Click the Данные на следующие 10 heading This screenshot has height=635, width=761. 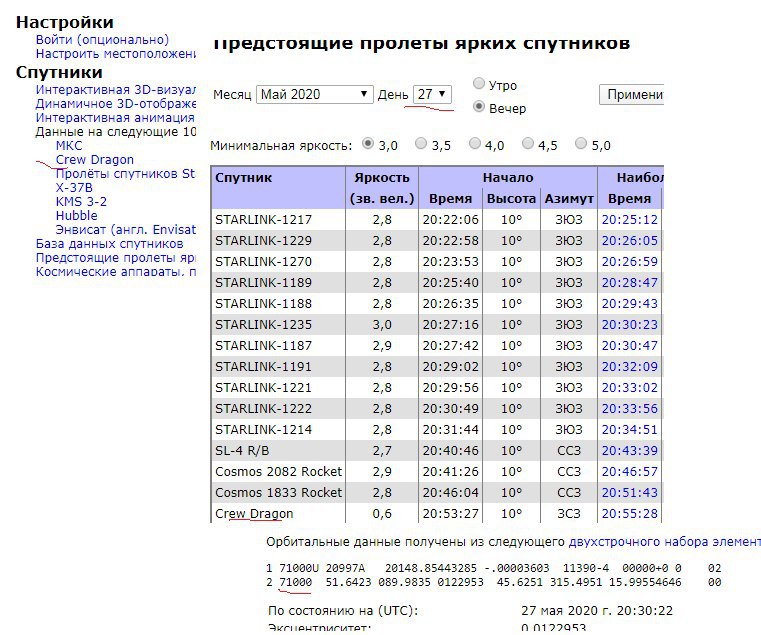coord(116,132)
